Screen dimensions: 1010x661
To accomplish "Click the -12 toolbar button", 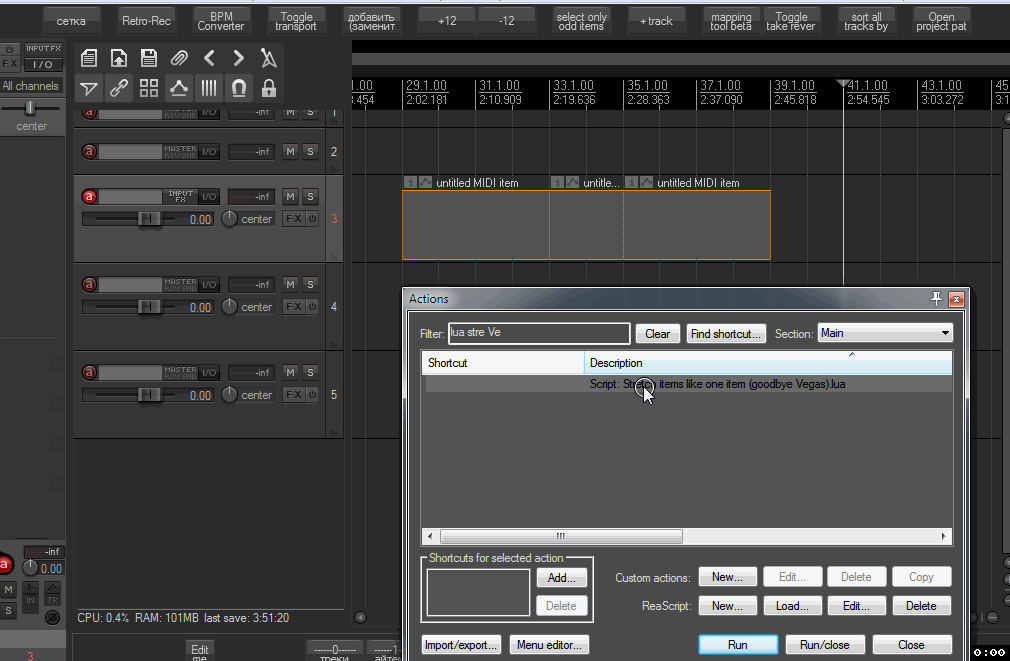I will pos(507,21).
